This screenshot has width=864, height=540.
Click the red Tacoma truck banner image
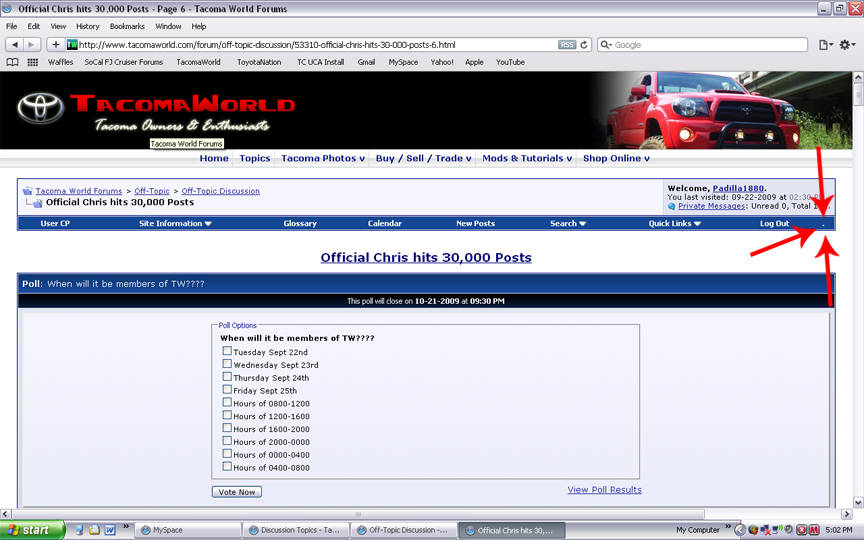[722, 110]
